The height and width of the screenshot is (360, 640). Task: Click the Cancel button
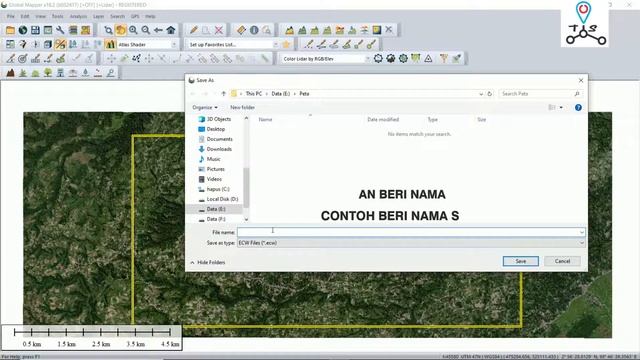562,261
